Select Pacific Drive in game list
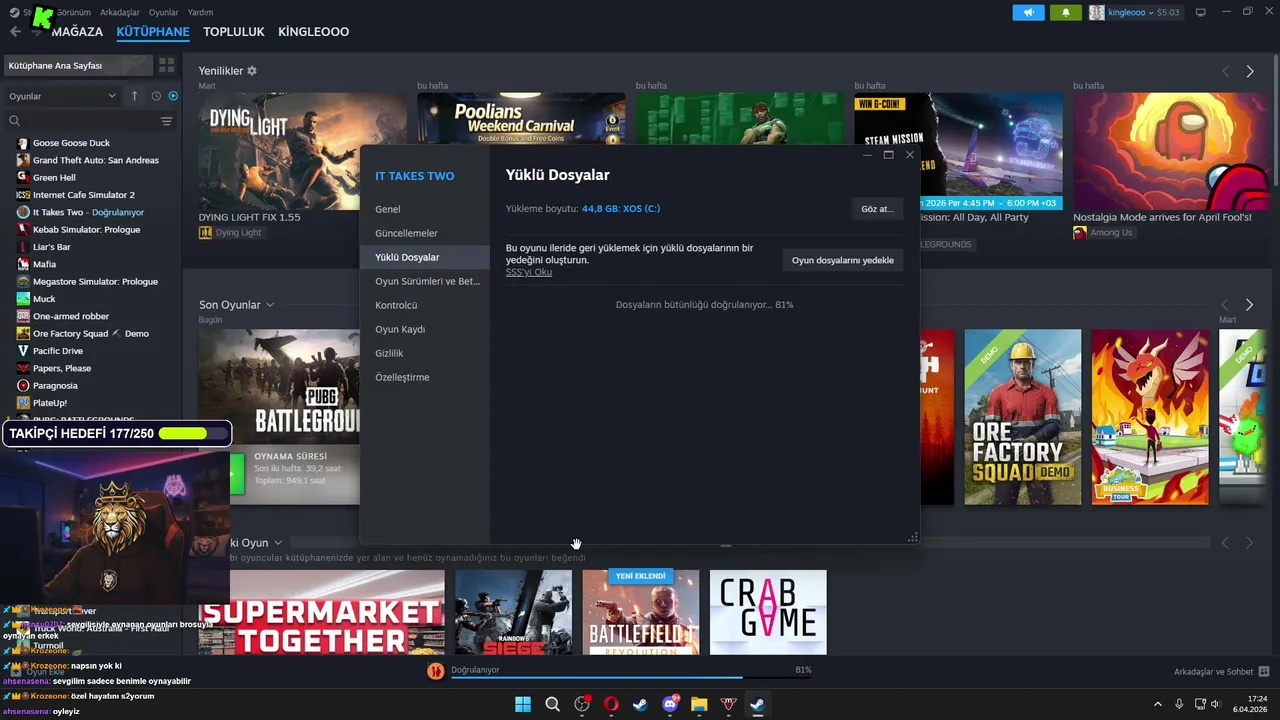The width and height of the screenshot is (1280, 720). click(58, 351)
